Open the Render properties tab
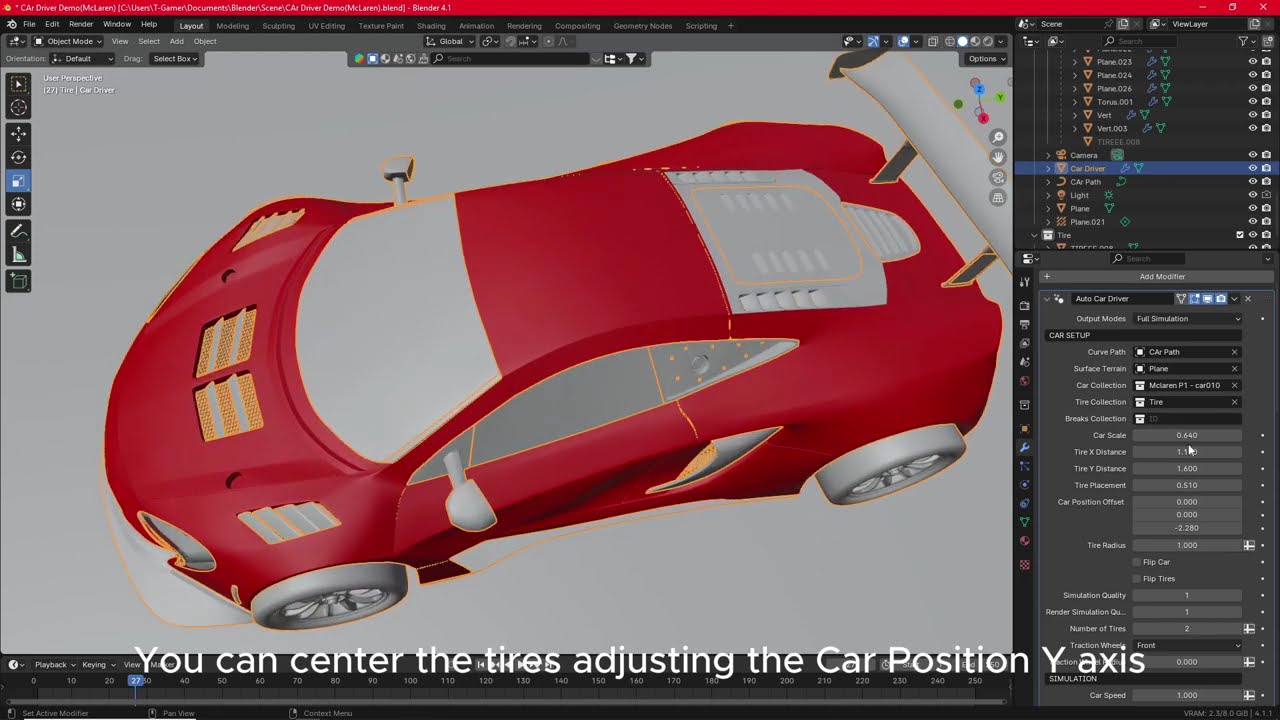This screenshot has height=720, width=1280. pyautogui.click(x=1024, y=306)
